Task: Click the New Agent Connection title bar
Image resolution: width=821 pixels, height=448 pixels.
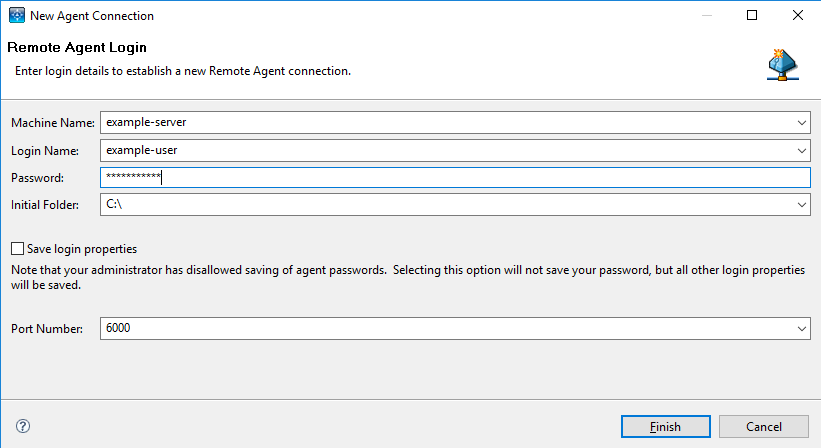Action: [x=400, y=16]
